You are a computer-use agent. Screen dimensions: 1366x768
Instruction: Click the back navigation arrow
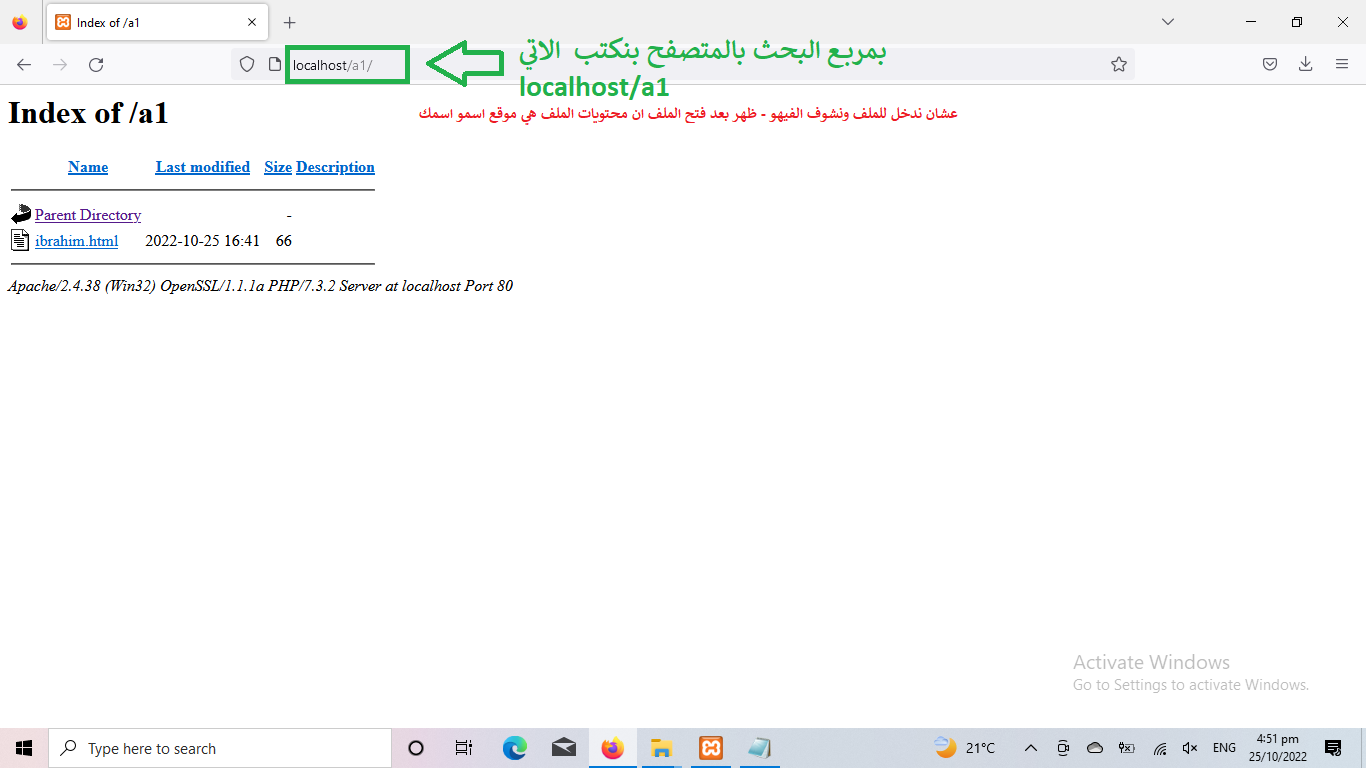click(x=24, y=65)
